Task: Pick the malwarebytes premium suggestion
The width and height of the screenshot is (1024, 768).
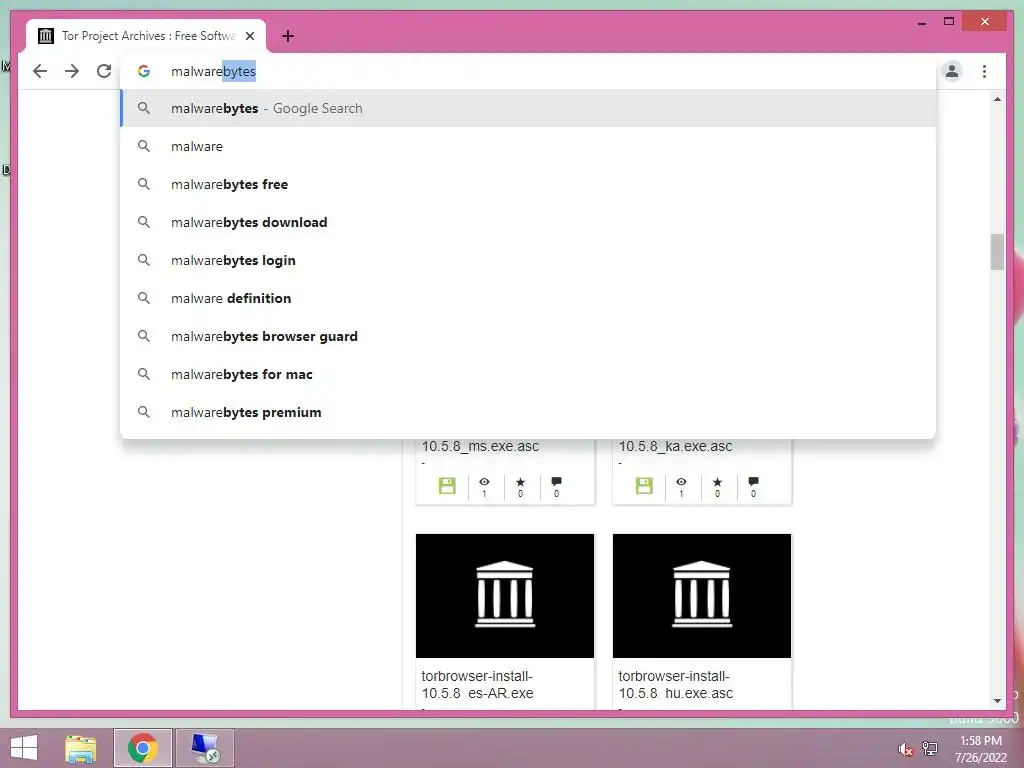Action: tap(528, 412)
